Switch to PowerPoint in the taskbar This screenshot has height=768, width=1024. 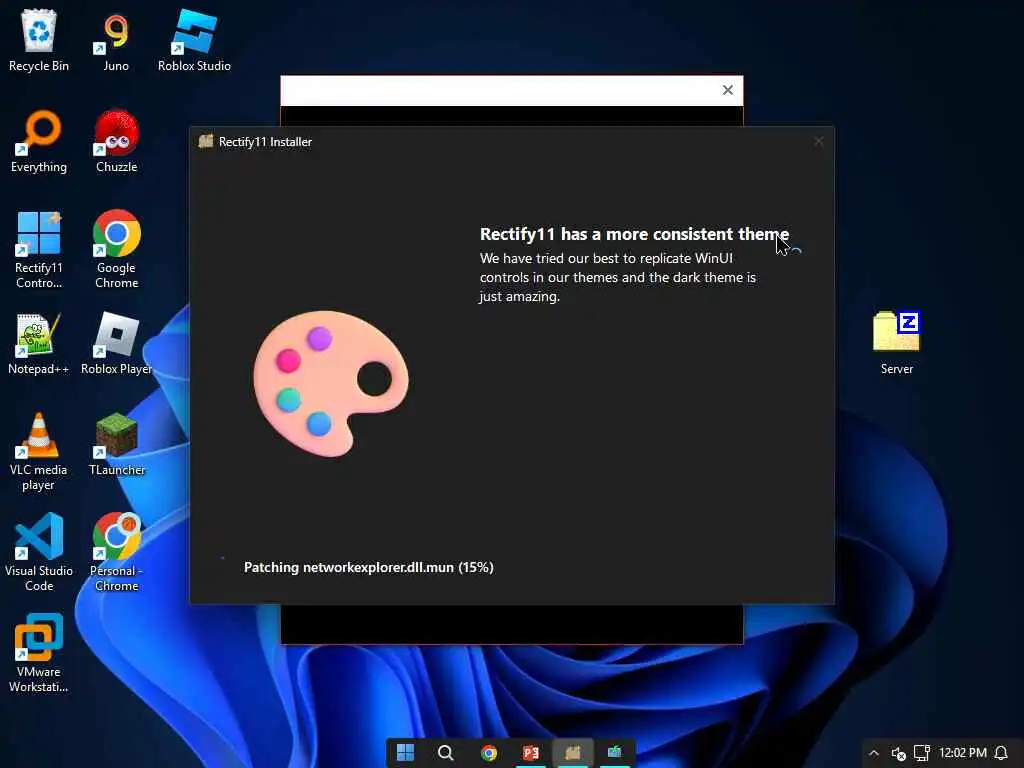(x=531, y=753)
